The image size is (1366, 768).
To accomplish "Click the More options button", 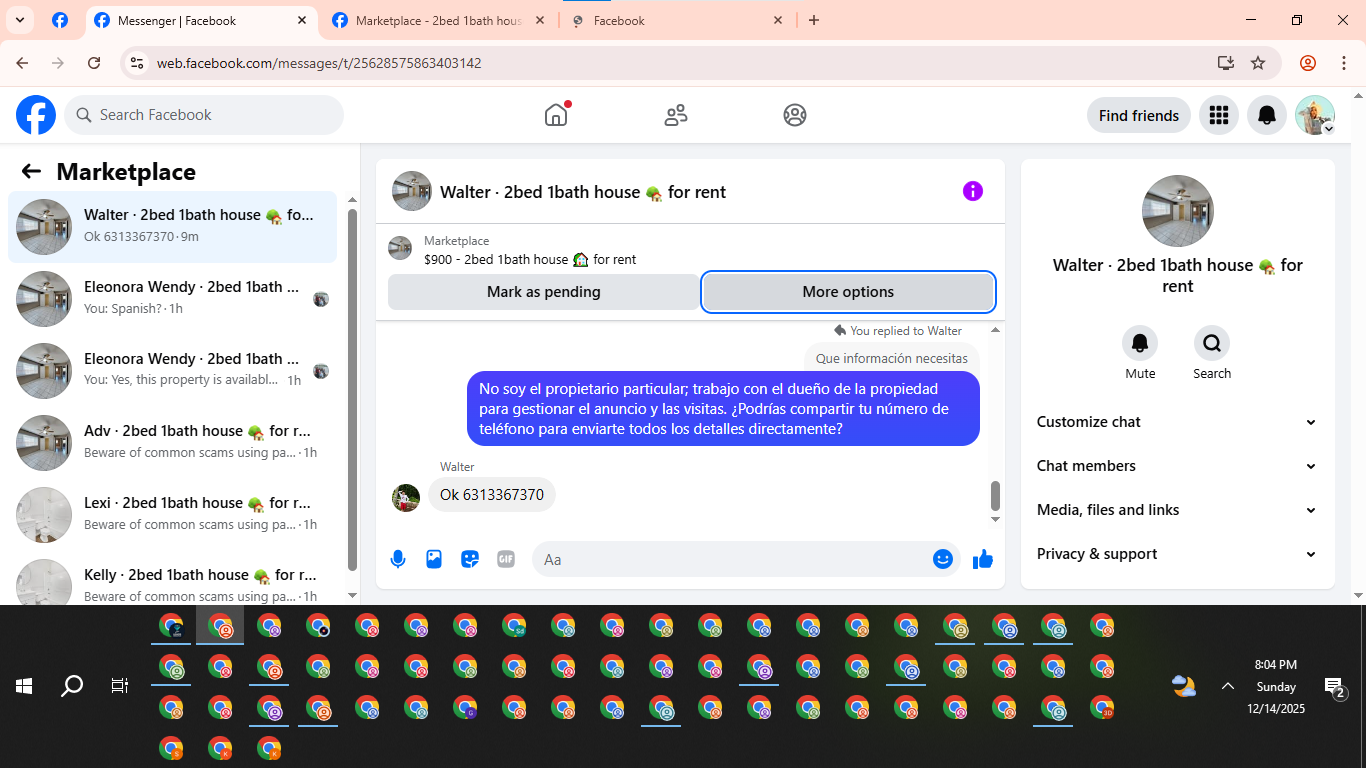I will pos(848,292).
